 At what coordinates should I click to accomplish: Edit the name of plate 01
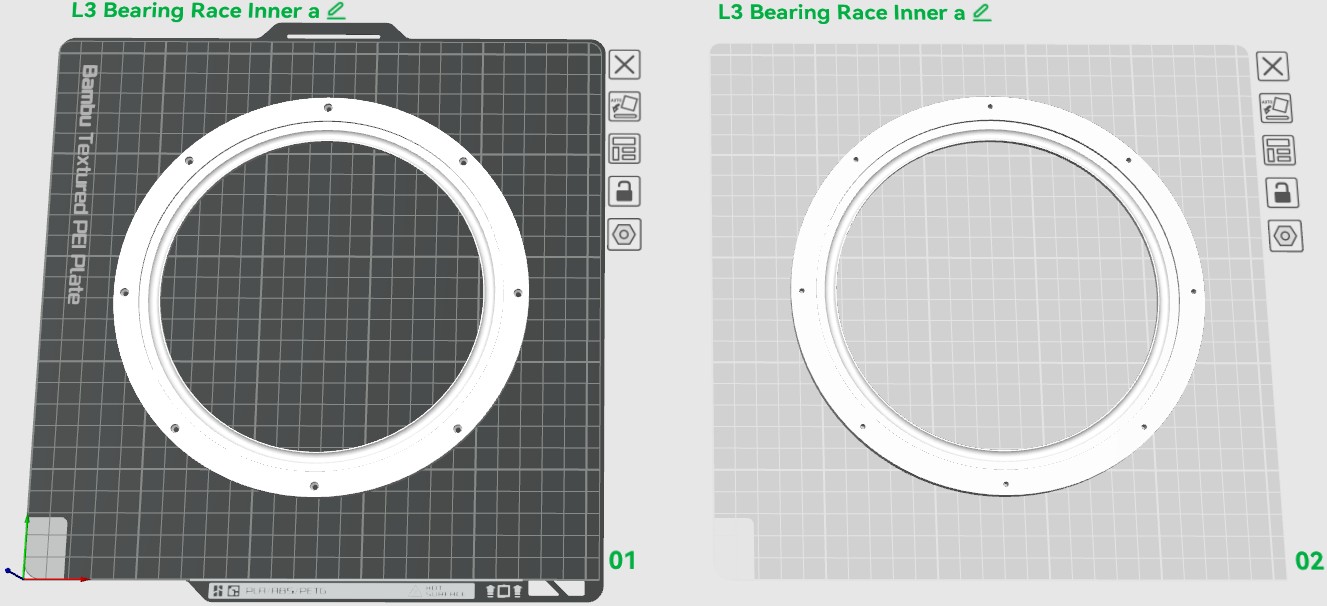pyautogui.click(x=336, y=12)
